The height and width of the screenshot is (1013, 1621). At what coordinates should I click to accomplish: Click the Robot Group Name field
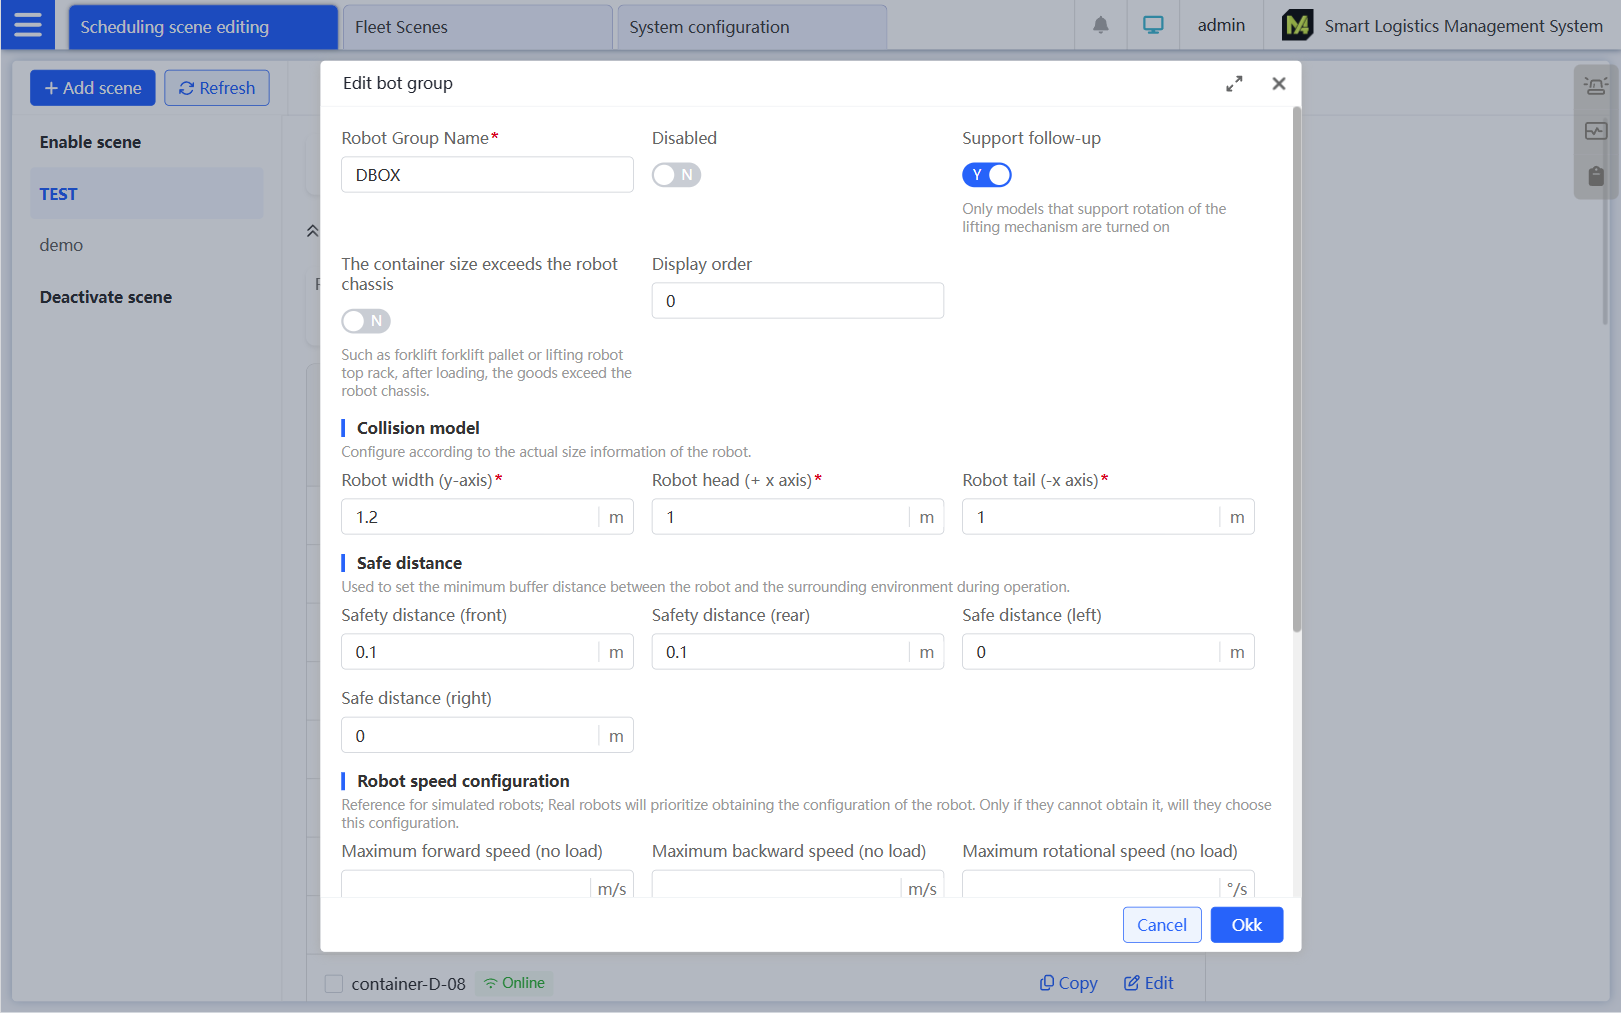[487, 175]
